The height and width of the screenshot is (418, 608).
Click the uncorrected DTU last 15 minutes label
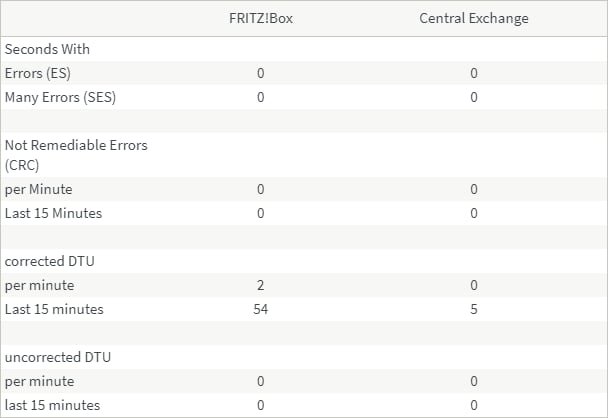tap(52, 405)
